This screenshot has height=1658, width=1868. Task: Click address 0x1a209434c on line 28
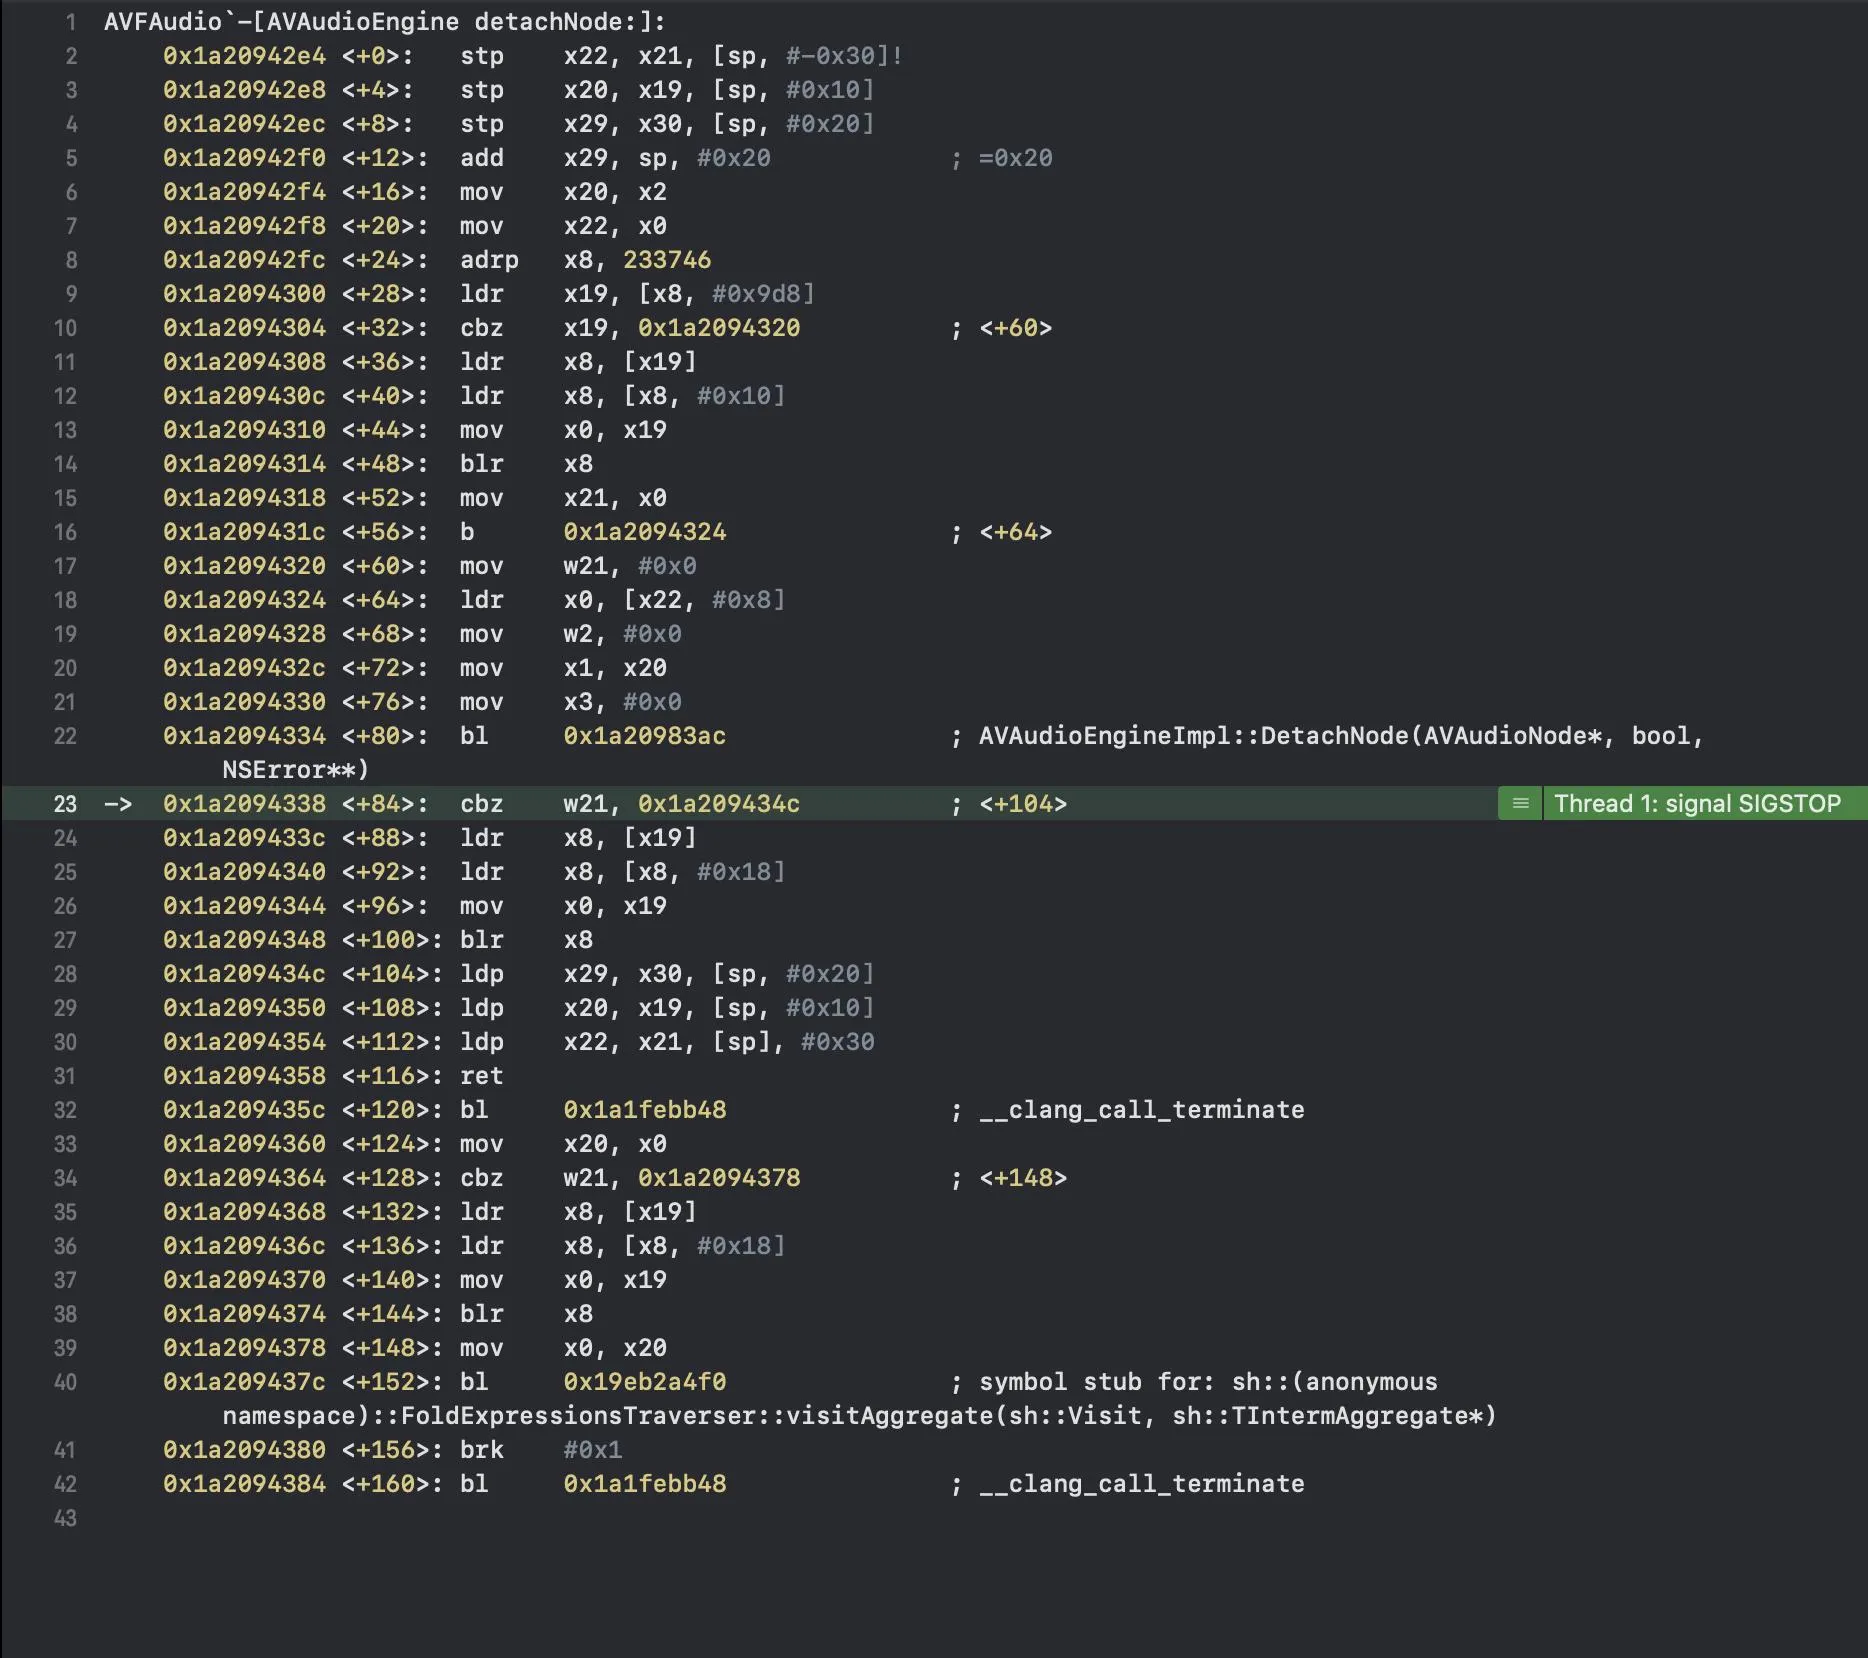(244, 974)
